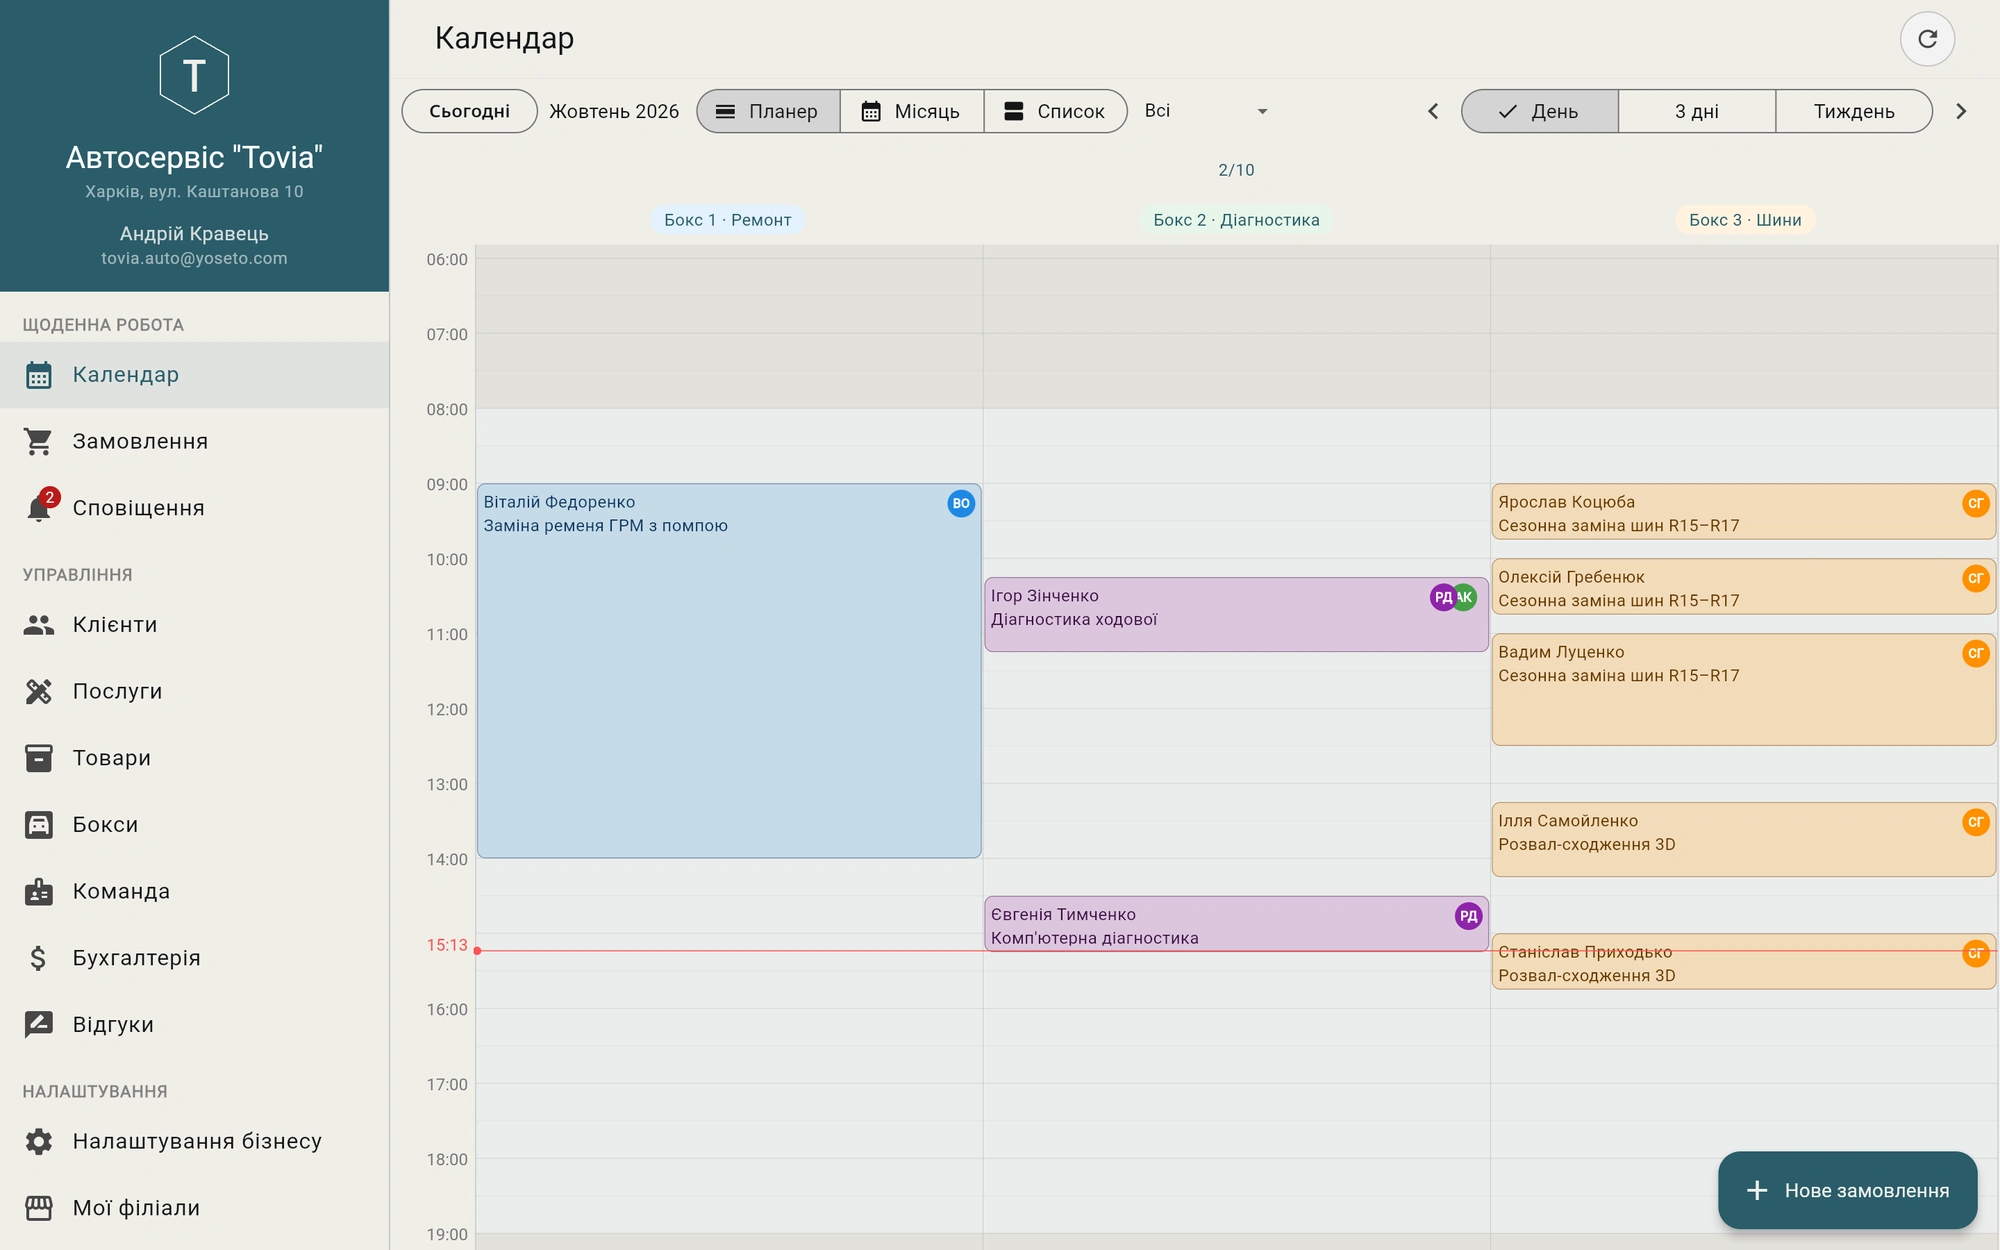
Task: Click the Жовтень 2026 month label
Action: coord(614,111)
